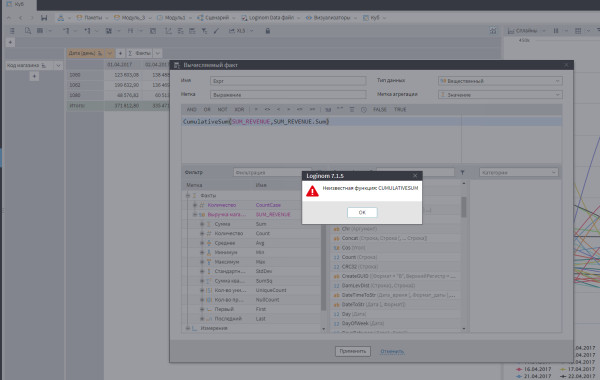Viewport: 600px width, 380px height.
Task: Click the XLS export button in cube toolbar
Action: coord(237,31)
